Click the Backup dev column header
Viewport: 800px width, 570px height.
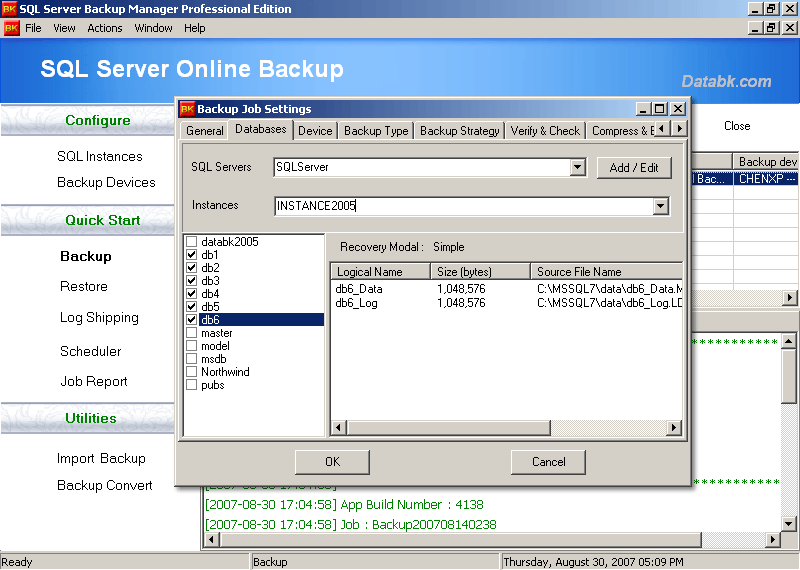pyautogui.click(x=766, y=162)
